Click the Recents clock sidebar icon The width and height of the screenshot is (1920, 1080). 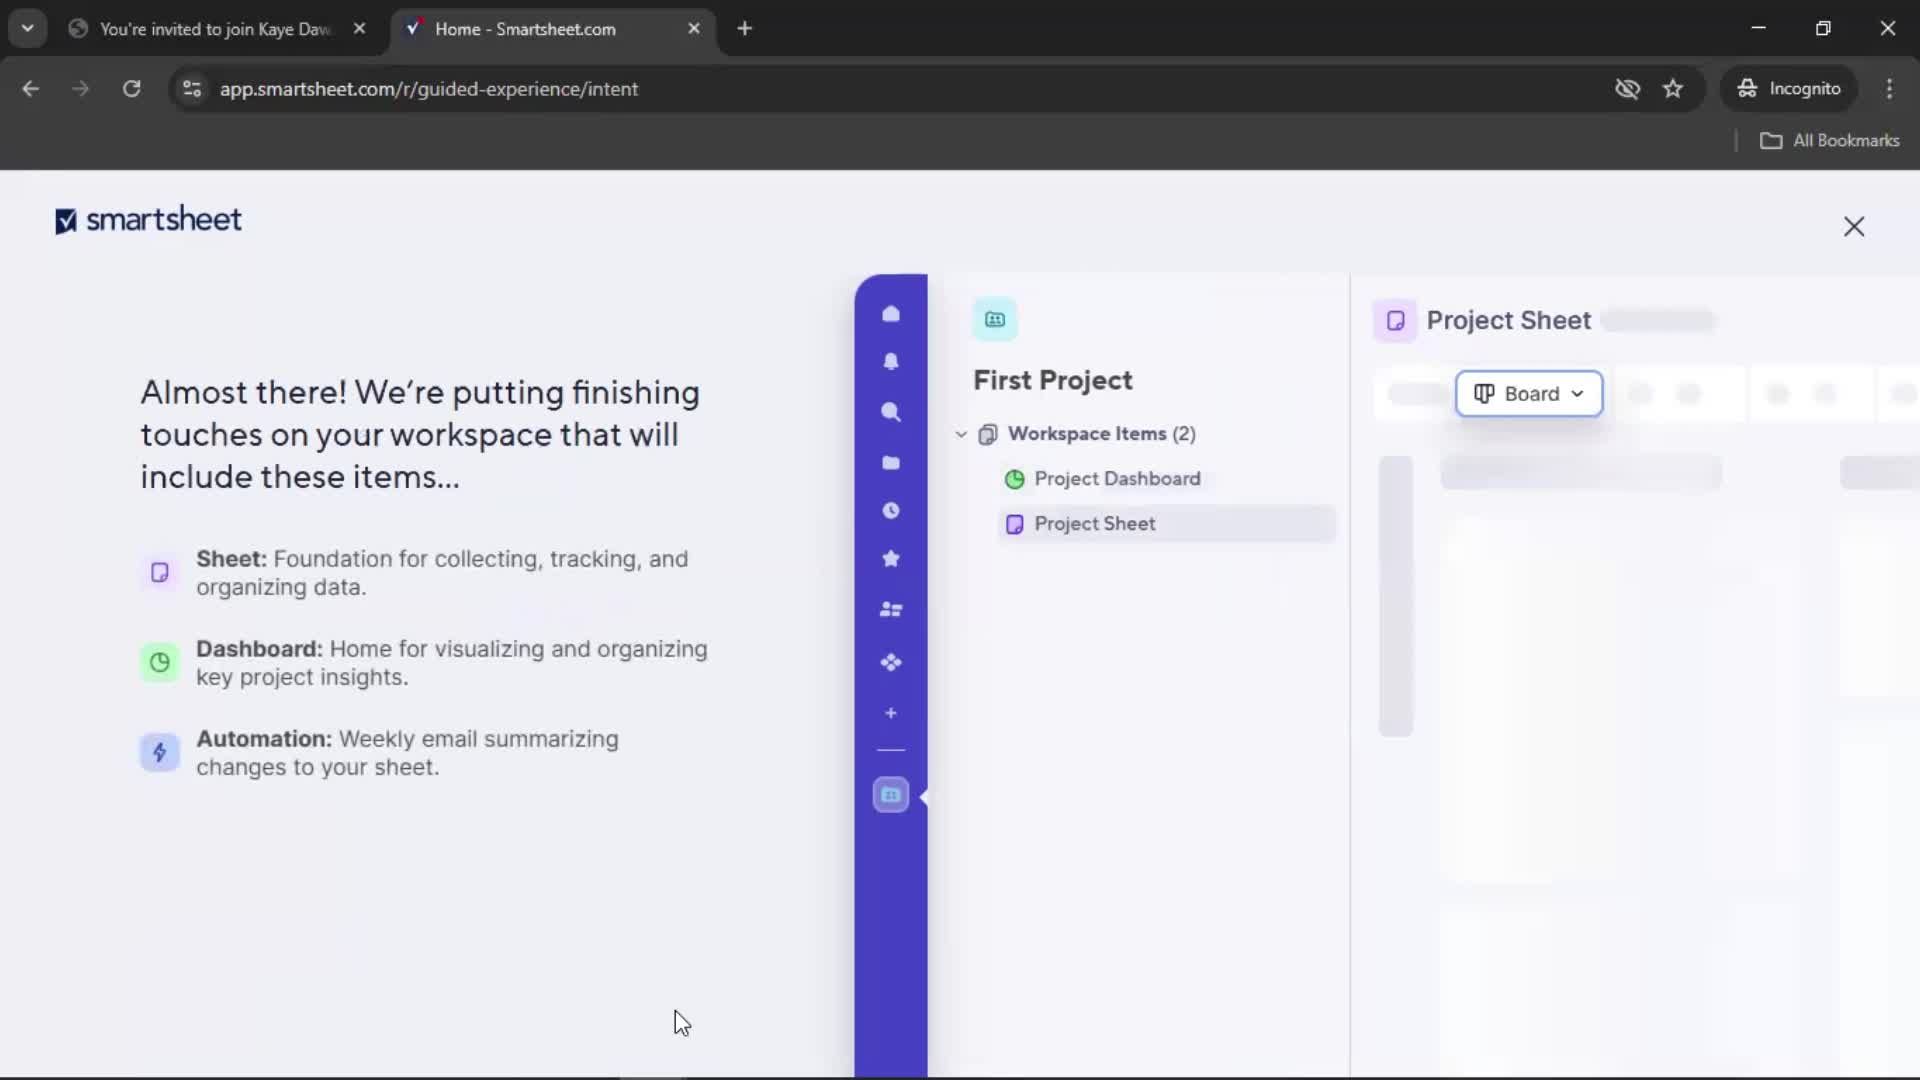coord(890,511)
